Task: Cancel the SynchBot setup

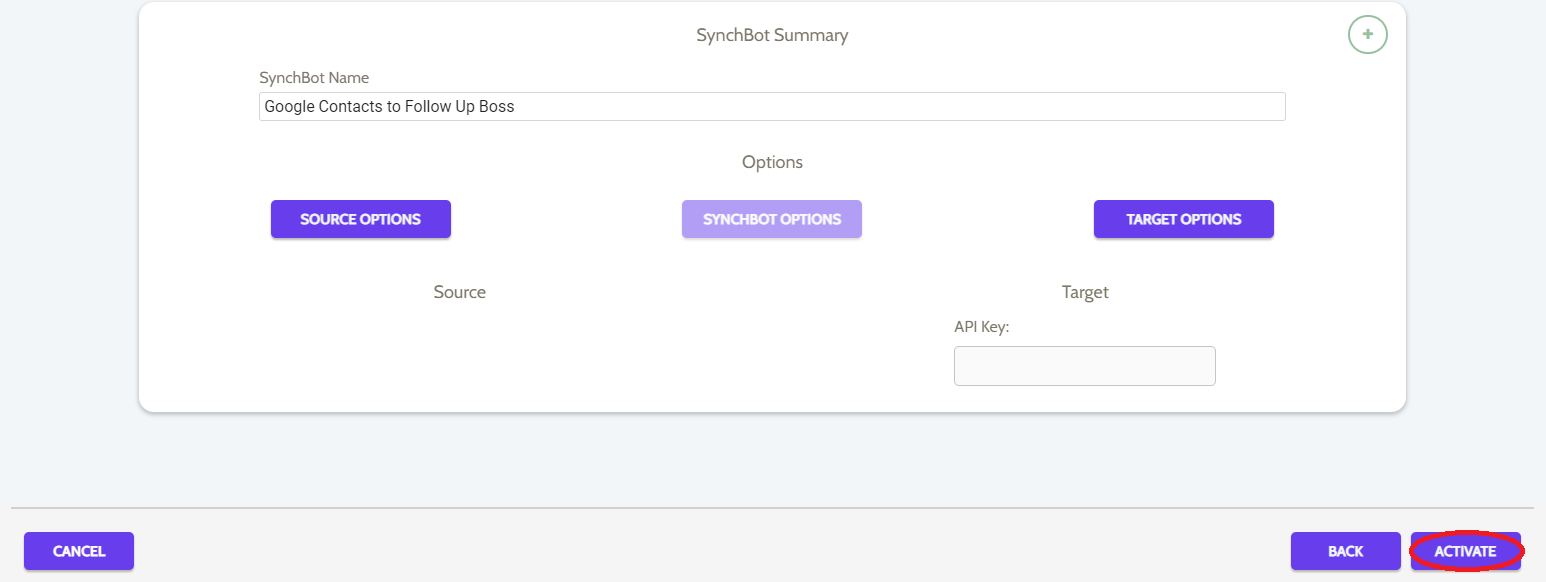Action: pyautogui.click(x=79, y=551)
